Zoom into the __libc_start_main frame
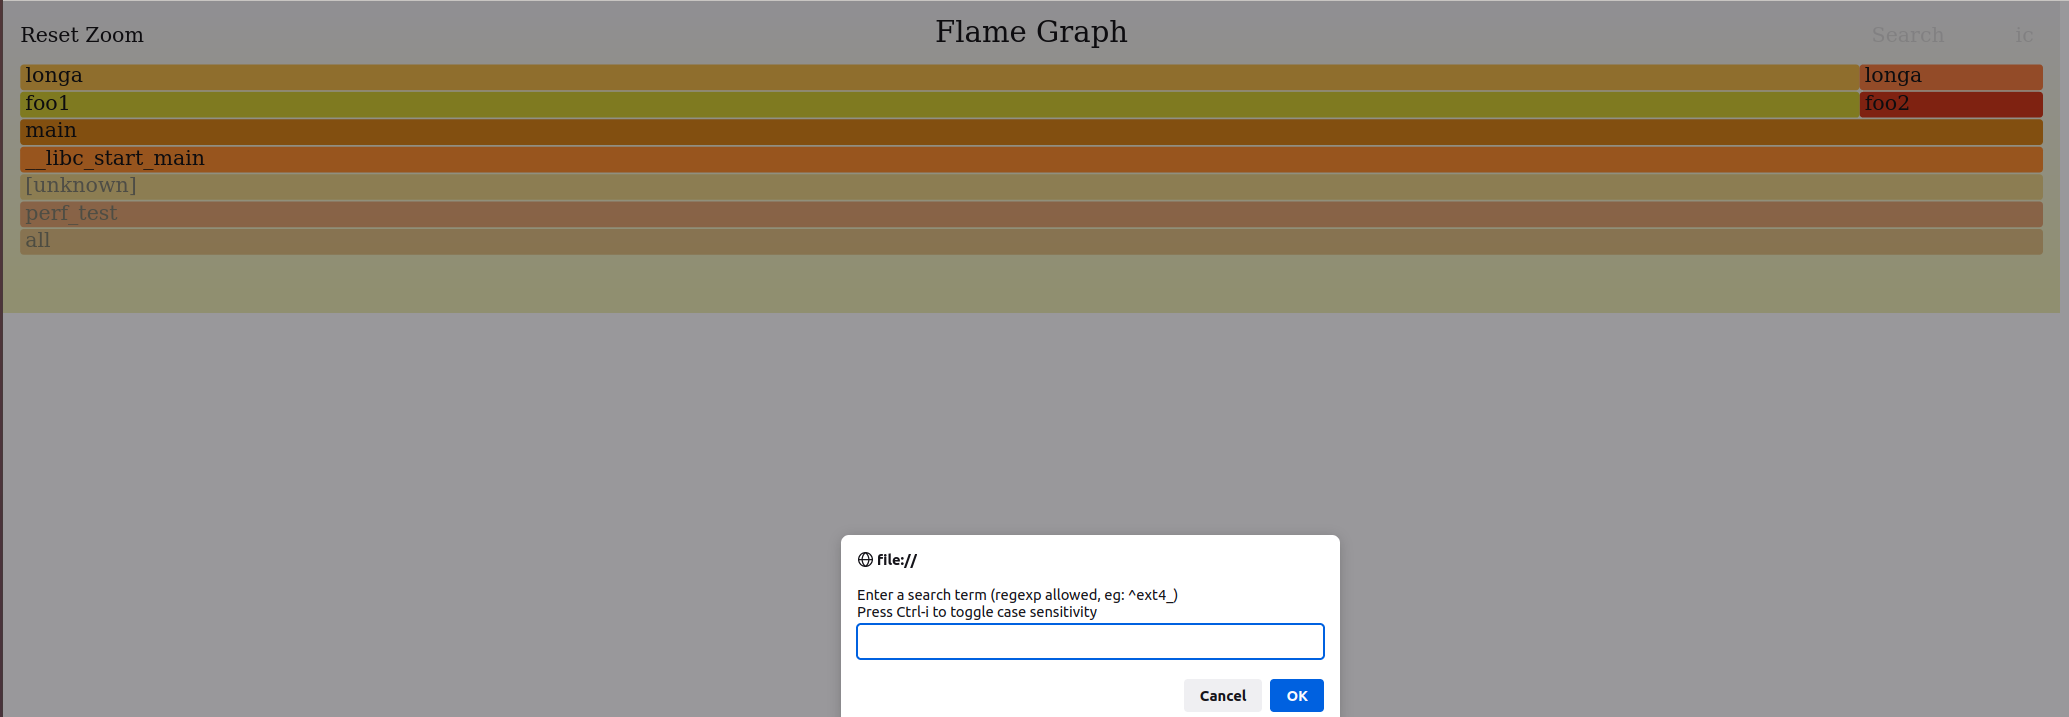 tap(1030, 159)
